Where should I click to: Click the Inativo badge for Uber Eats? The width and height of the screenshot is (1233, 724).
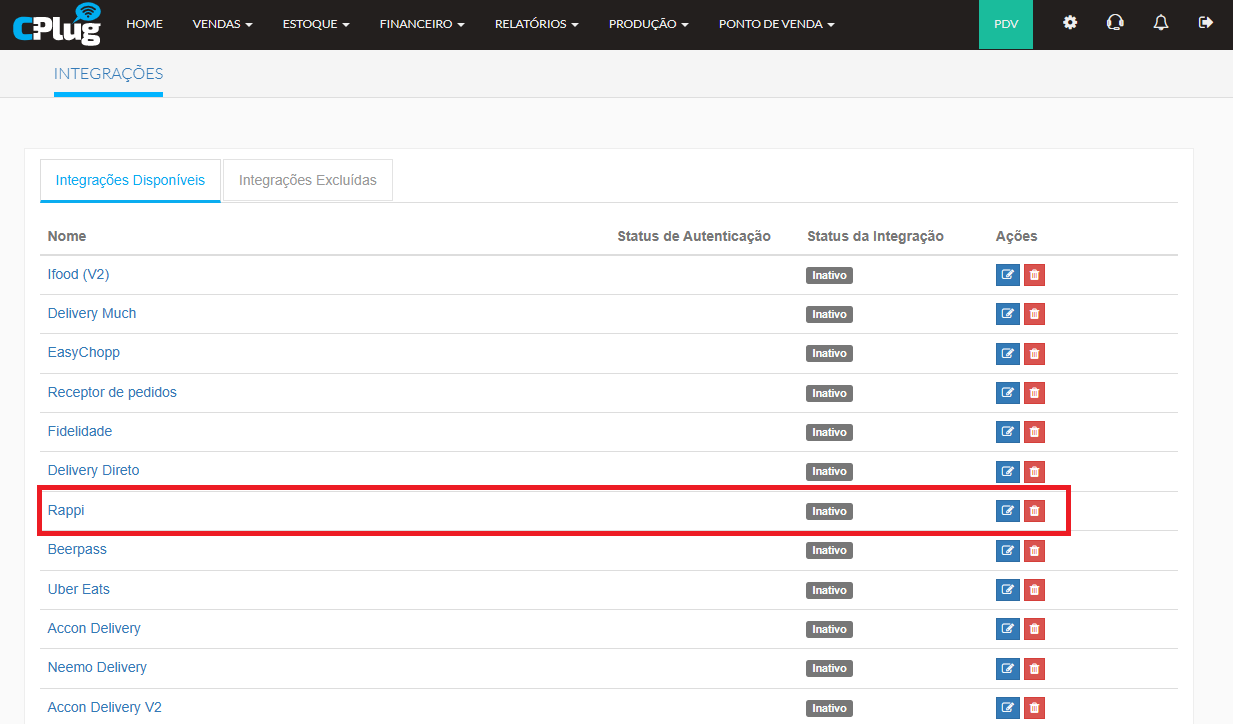coord(829,590)
